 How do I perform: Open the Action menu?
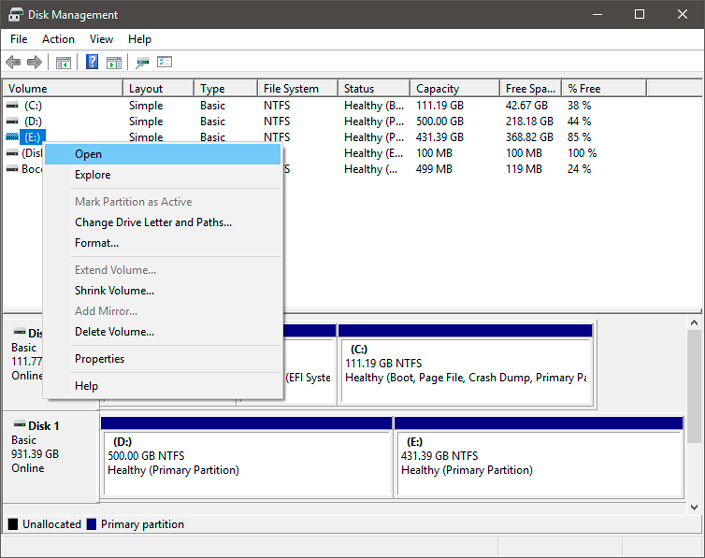pyautogui.click(x=58, y=40)
